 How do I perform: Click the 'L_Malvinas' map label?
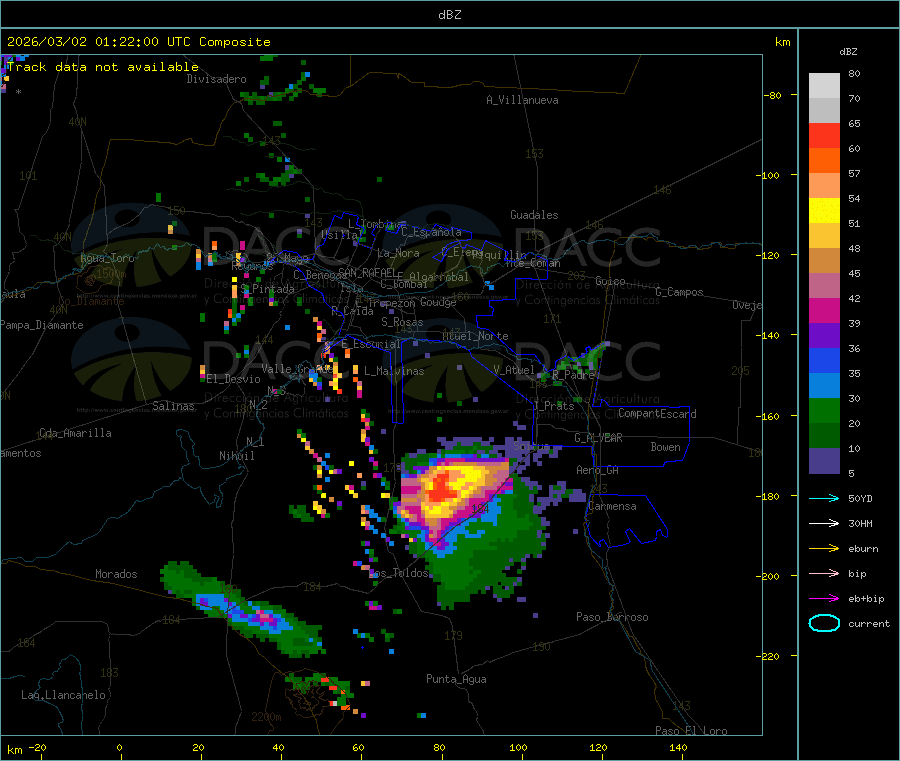(x=394, y=372)
